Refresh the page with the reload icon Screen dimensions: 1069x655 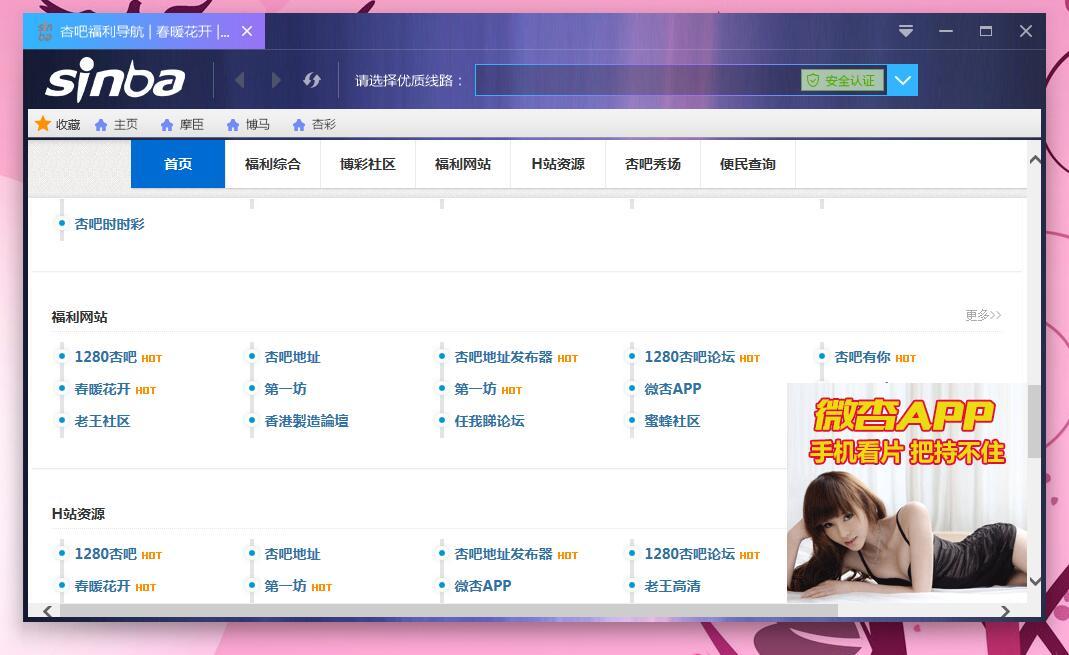(312, 80)
